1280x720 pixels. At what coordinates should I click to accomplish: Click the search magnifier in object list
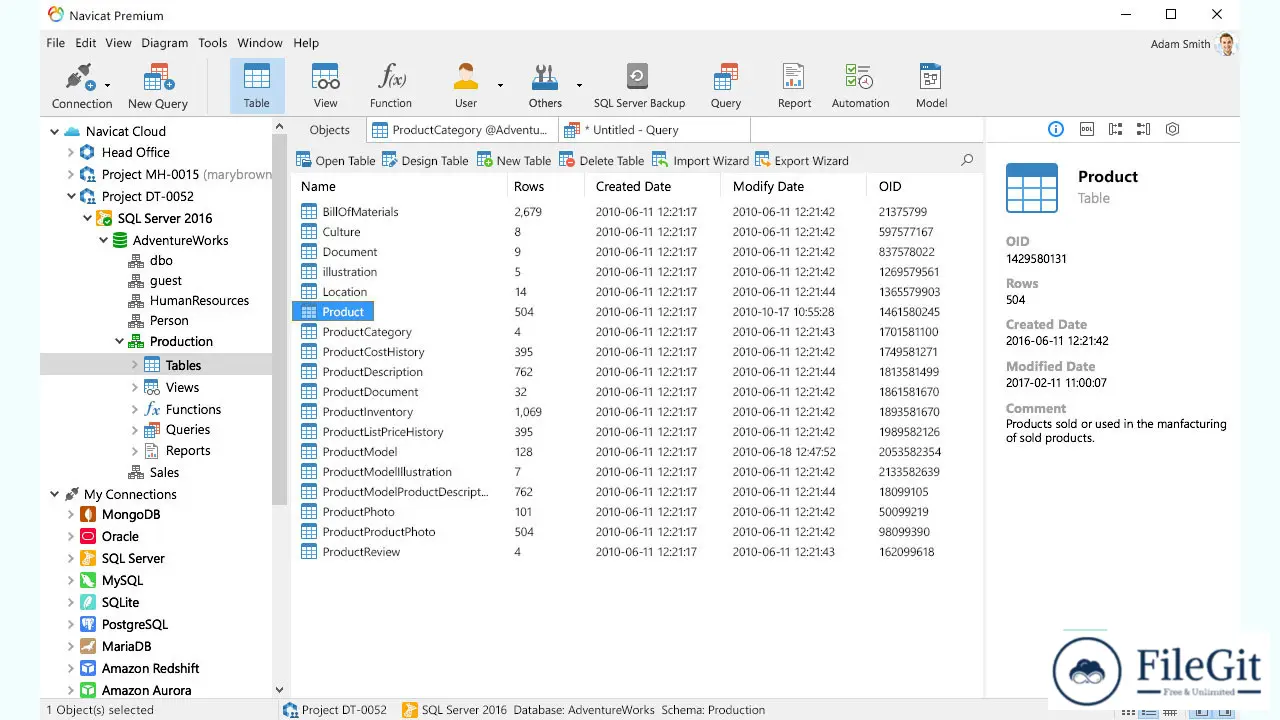click(x=967, y=160)
